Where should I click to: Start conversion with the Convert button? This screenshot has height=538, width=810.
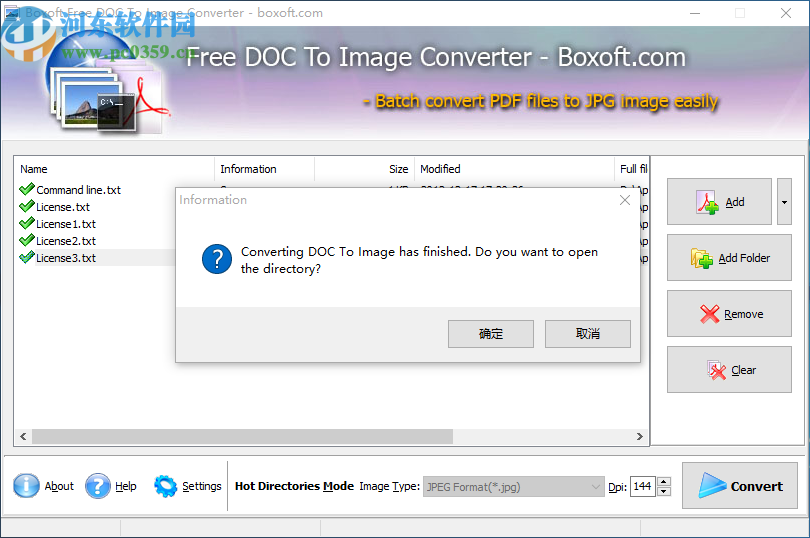point(740,486)
